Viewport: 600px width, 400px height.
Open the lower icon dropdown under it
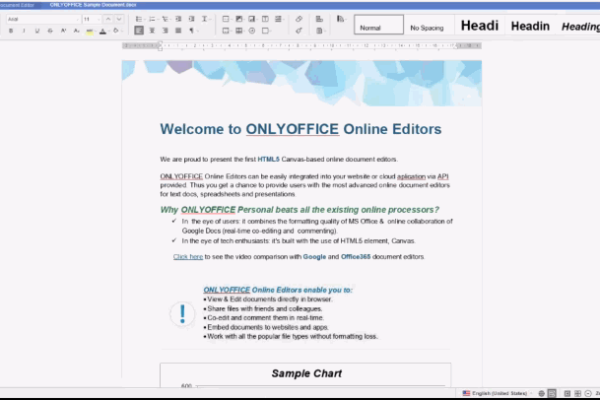tap(320, 31)
